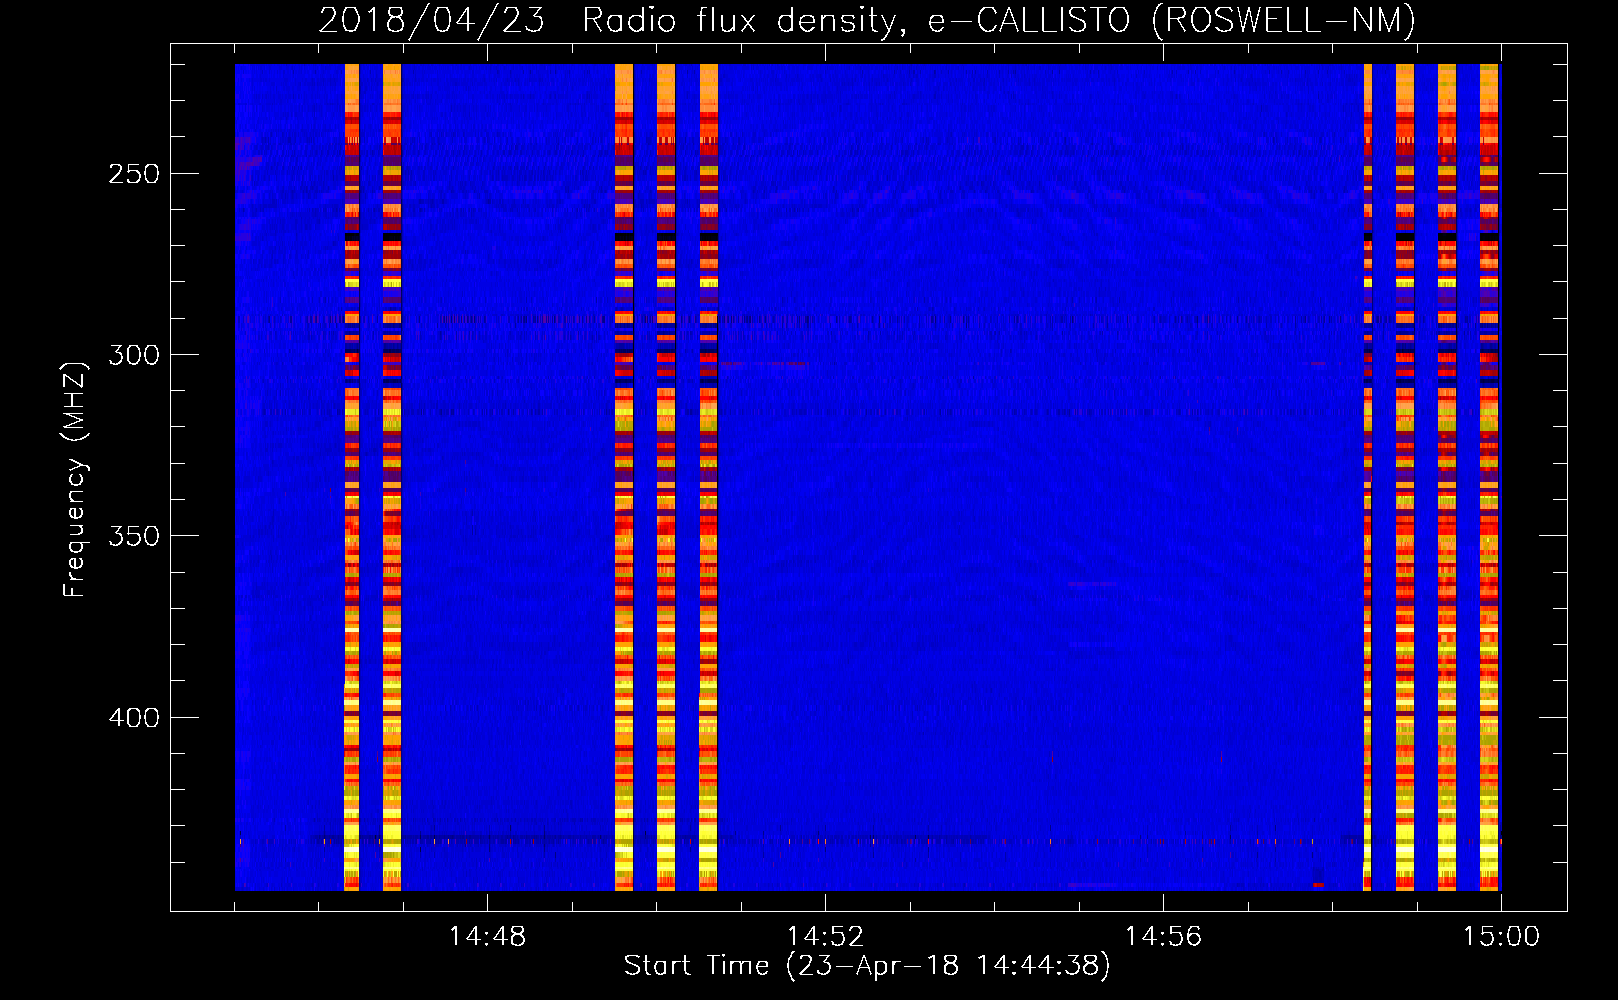
Task: Click the 300 frequency tick label
Action: [134, 355]
